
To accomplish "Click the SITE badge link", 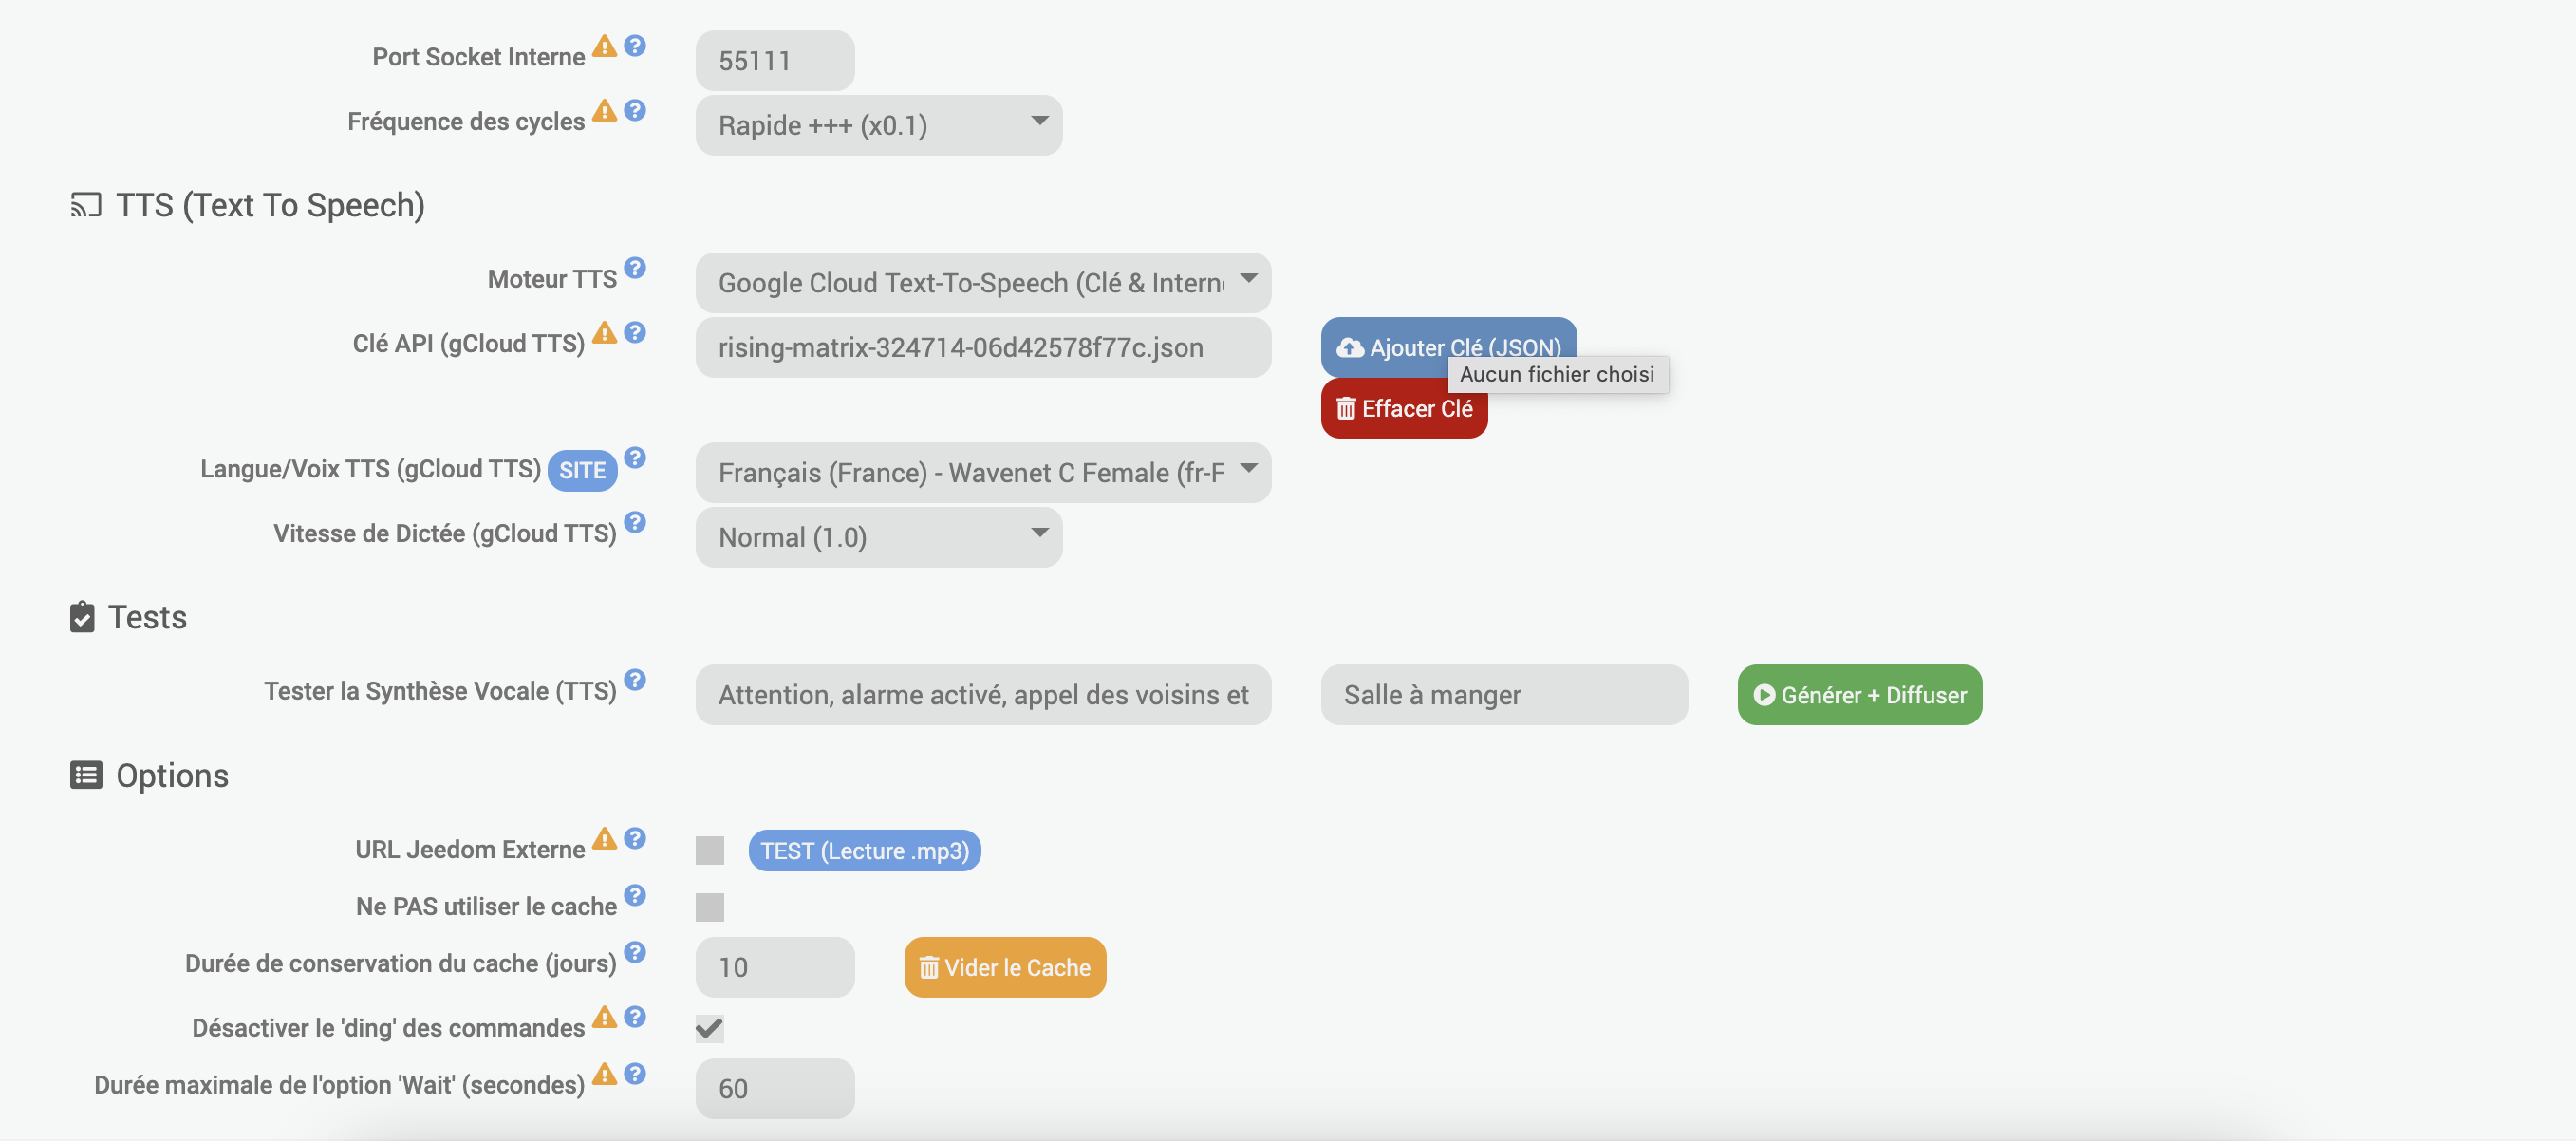I will coord(582,471).
